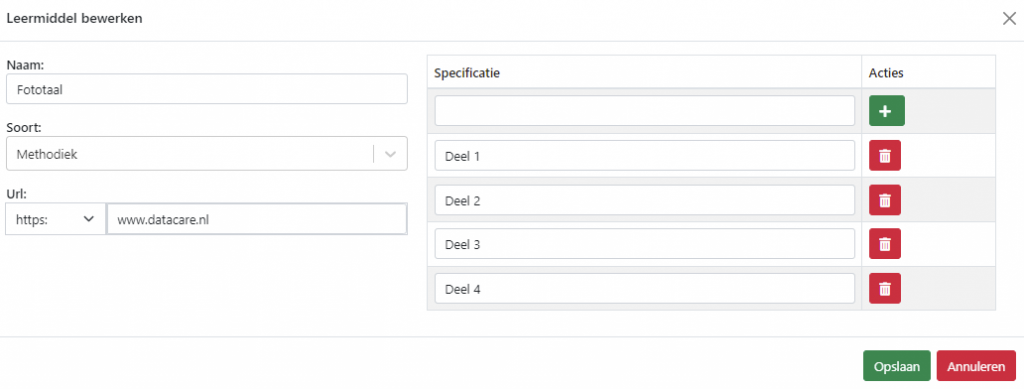The image size is (1024, 389).
Task: Click into the Deel 2 text field
Action: click(x=645, y=200)
